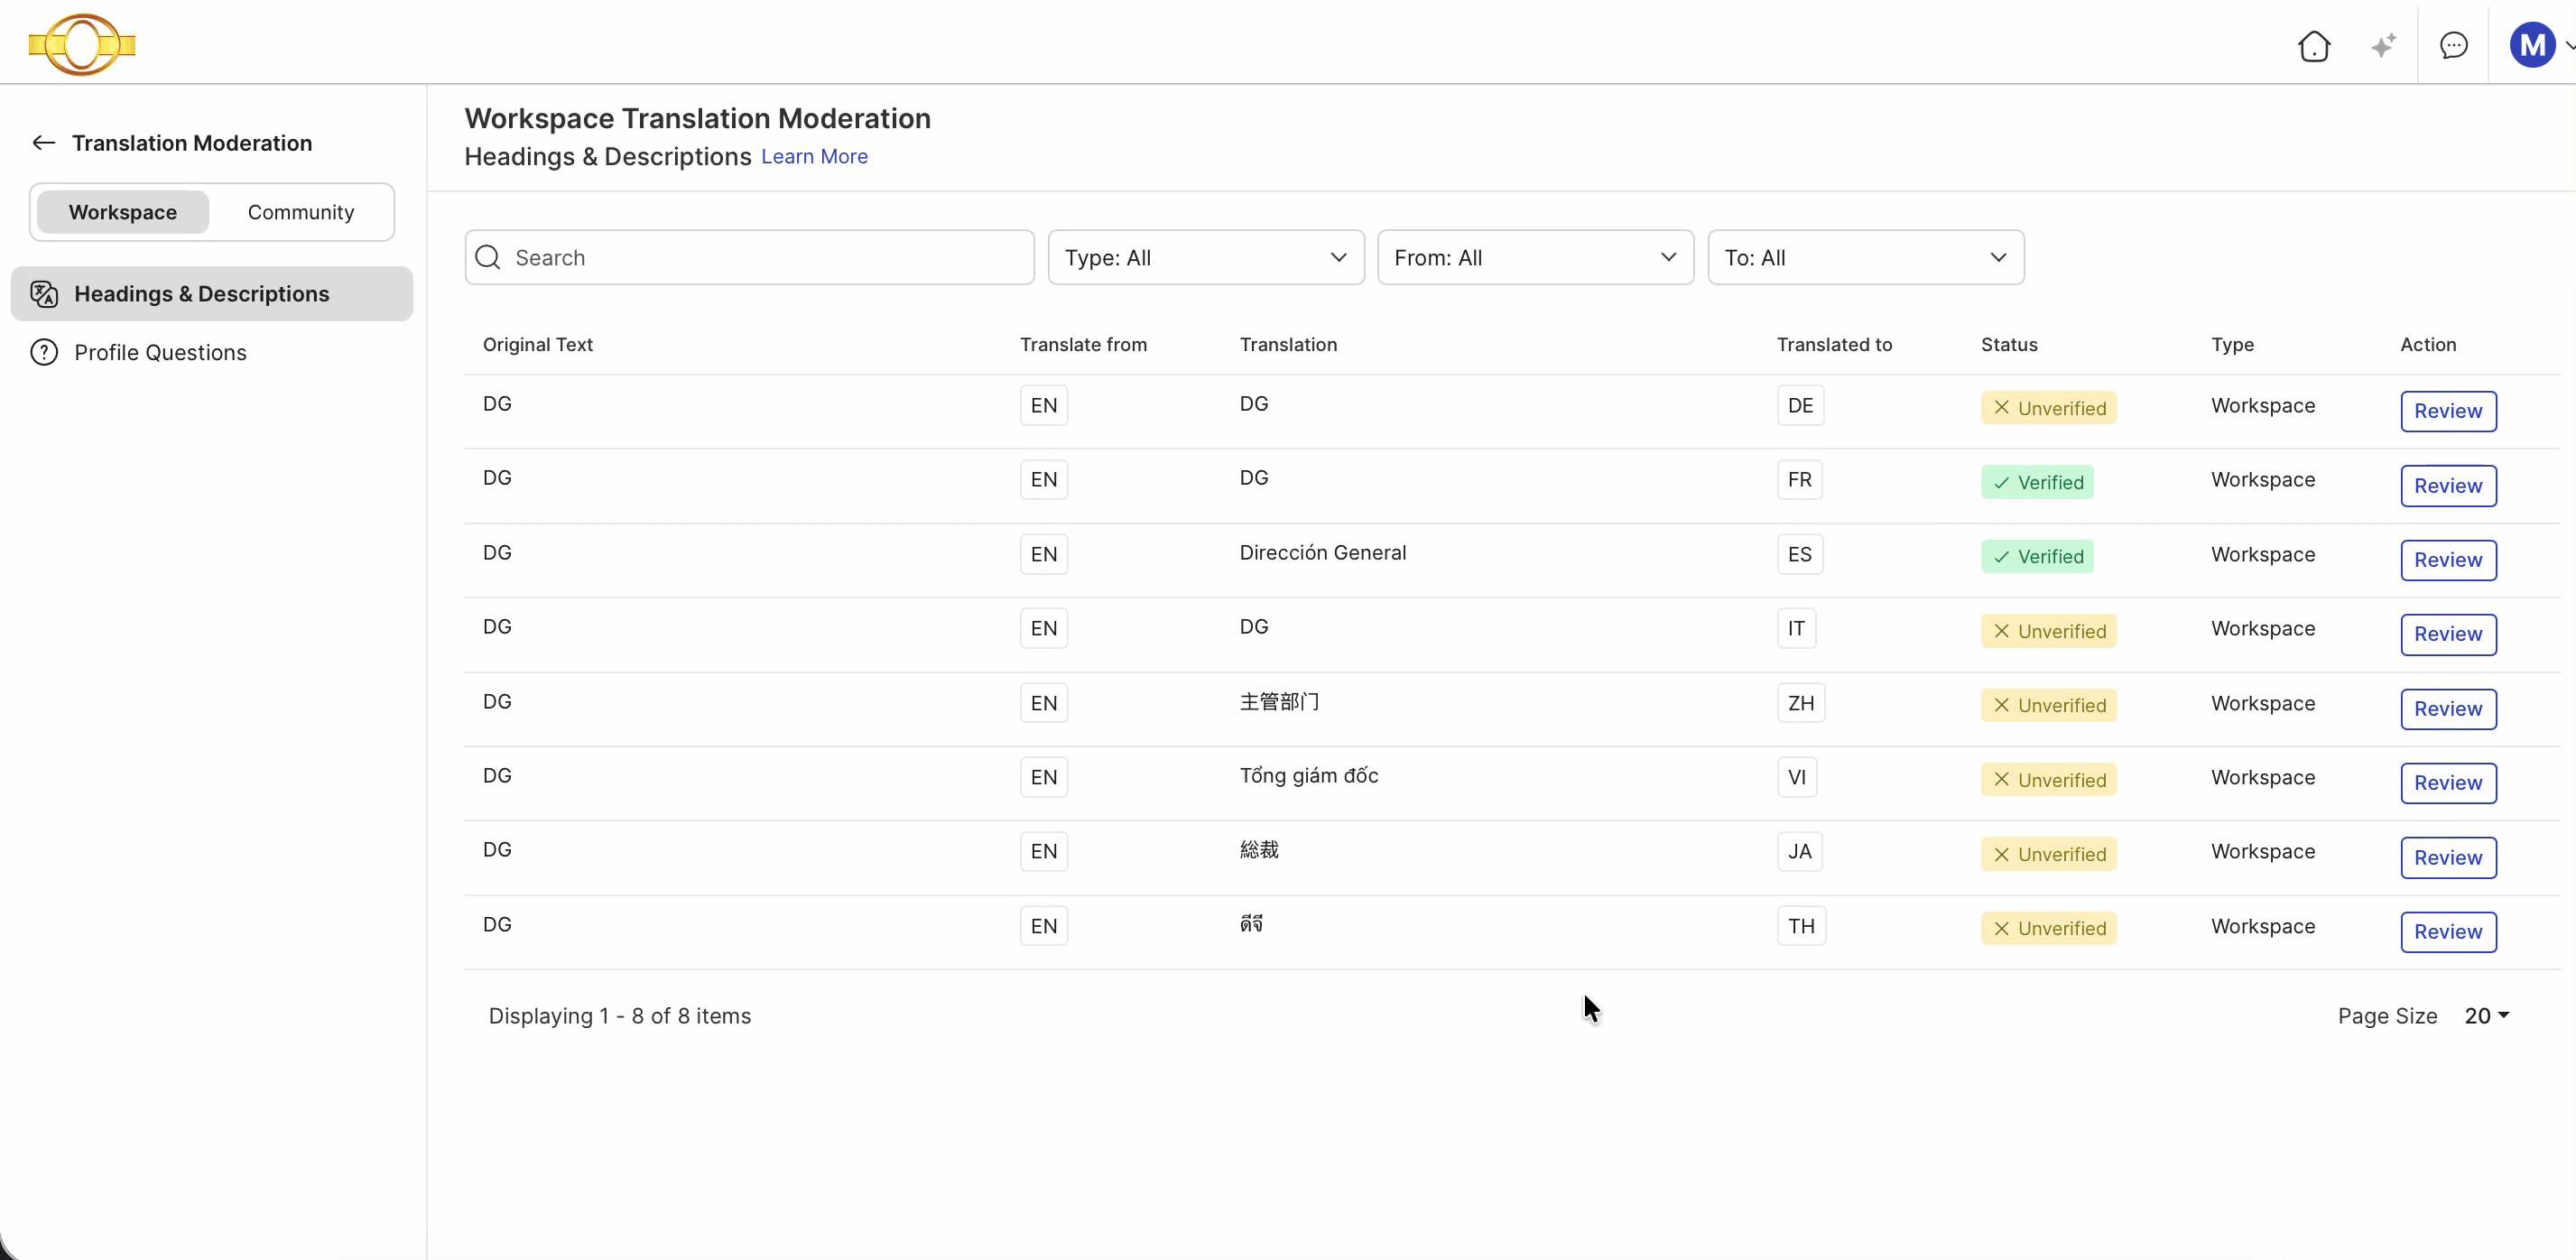Click the 総裁 translation text

pyautogui.click(x=1259, y=850)
